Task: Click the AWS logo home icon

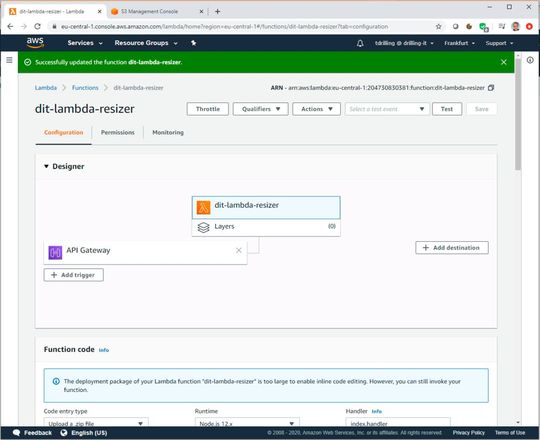Action: point(35,43)
